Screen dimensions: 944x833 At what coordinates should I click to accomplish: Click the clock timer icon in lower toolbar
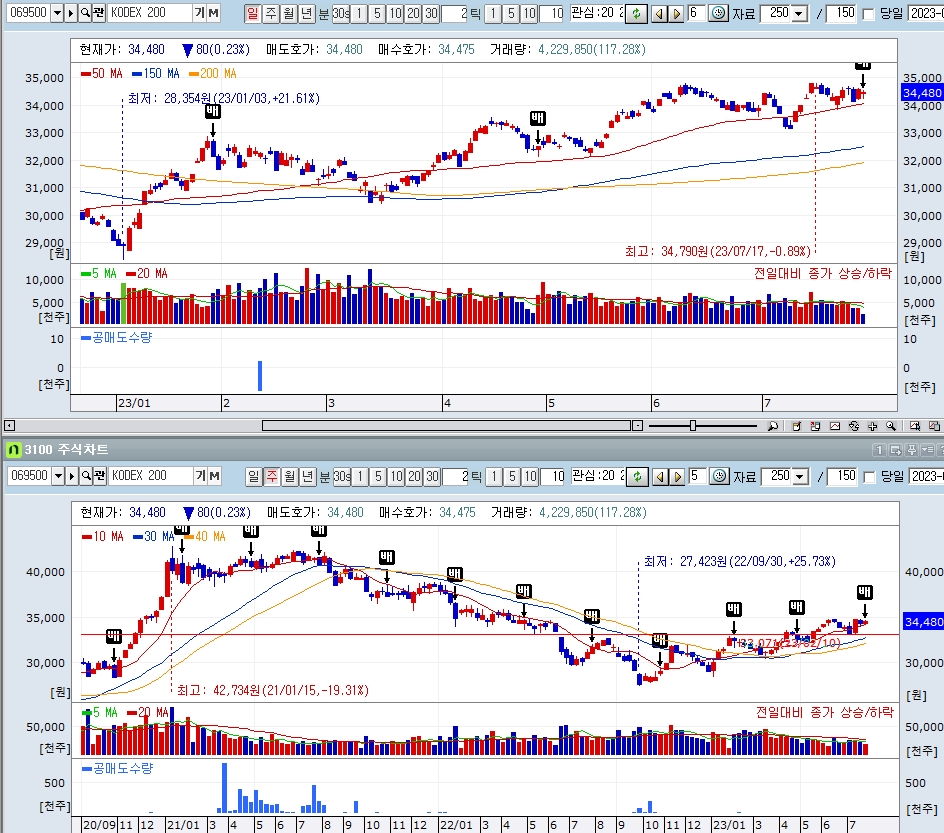coord(719,476)
